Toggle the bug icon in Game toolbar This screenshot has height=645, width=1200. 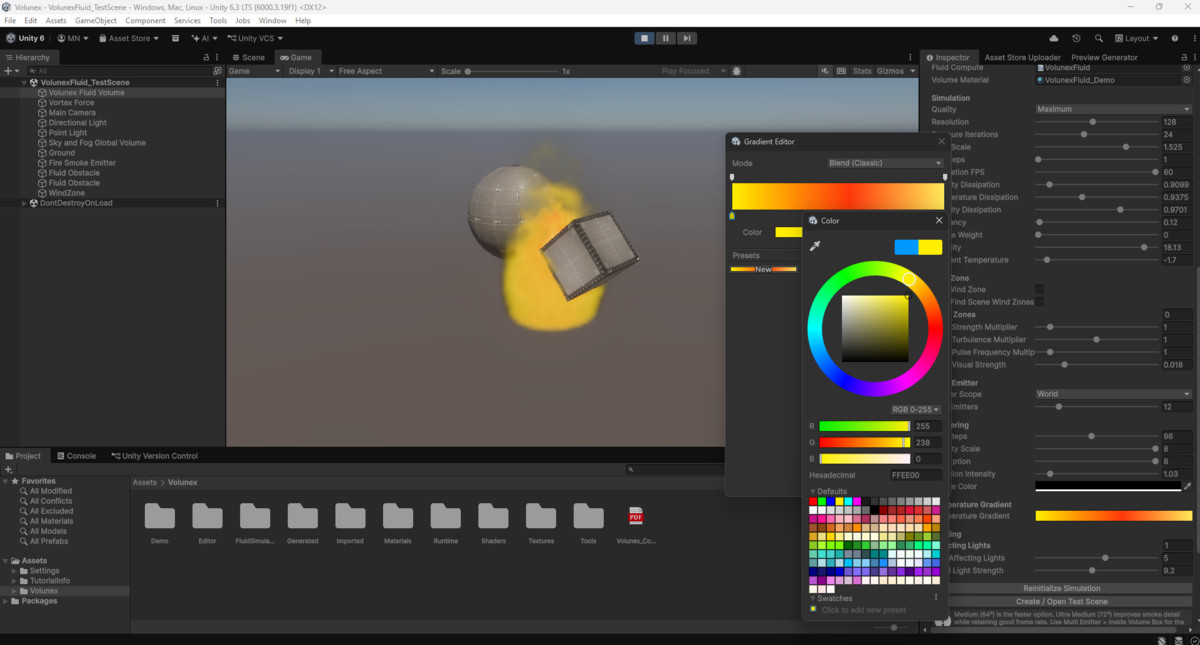point(737,71)
